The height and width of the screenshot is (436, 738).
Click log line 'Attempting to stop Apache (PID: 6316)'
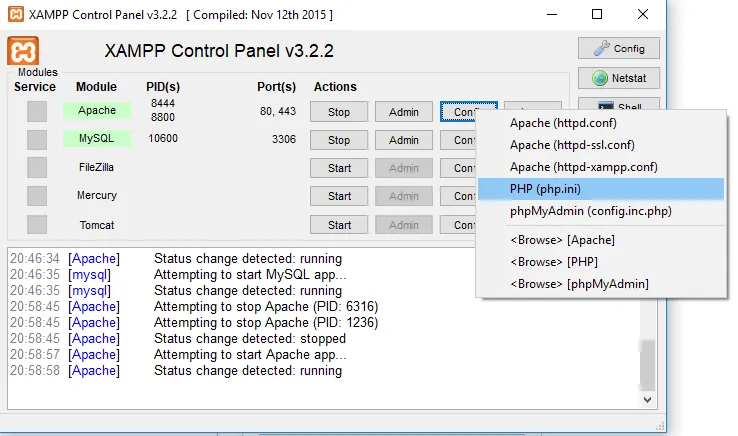coord(266,307)
